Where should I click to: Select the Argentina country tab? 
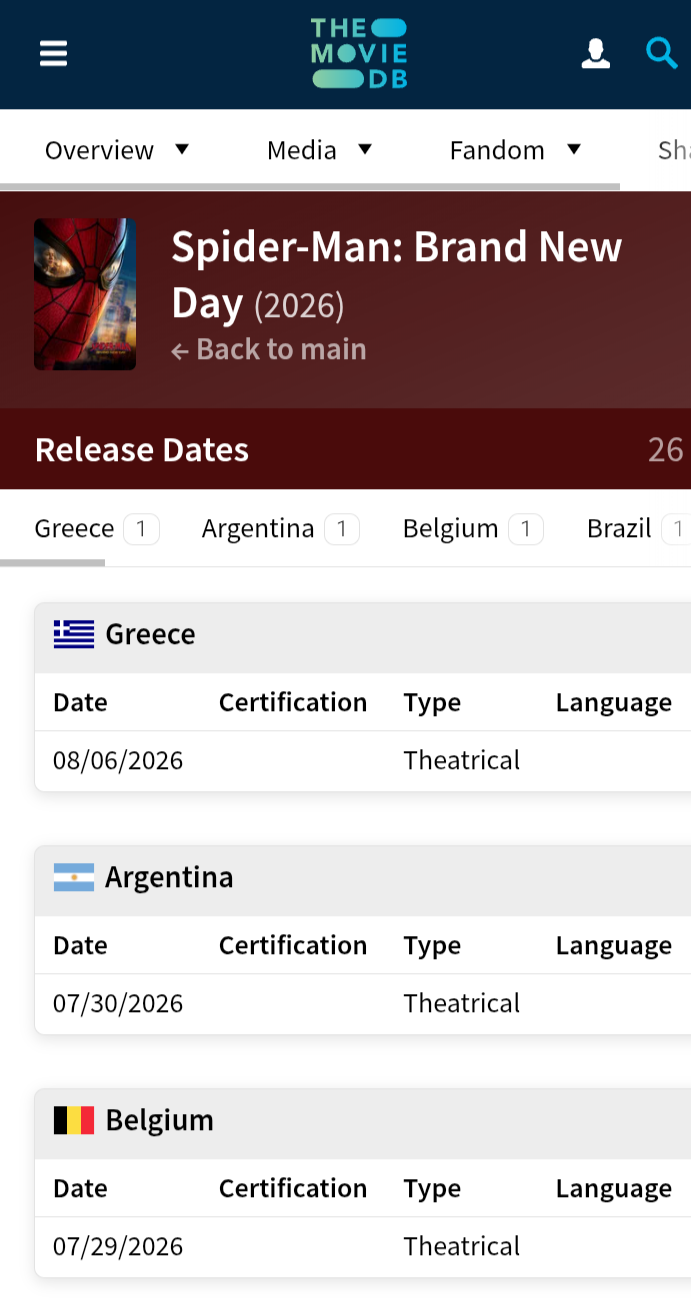(x=280, y=528)
